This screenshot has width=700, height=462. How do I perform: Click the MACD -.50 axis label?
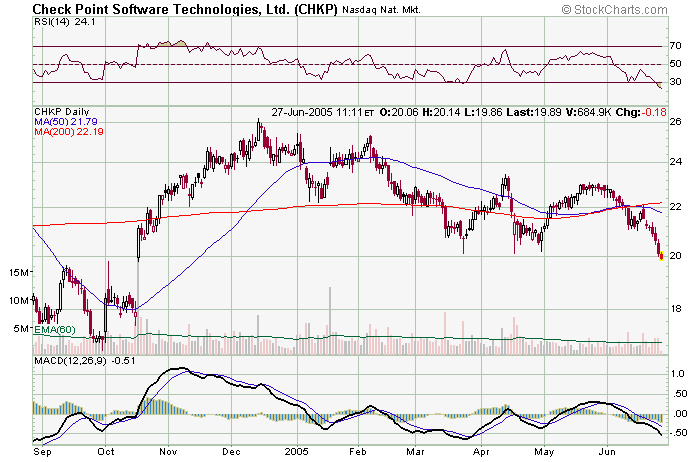pos(678,433)
